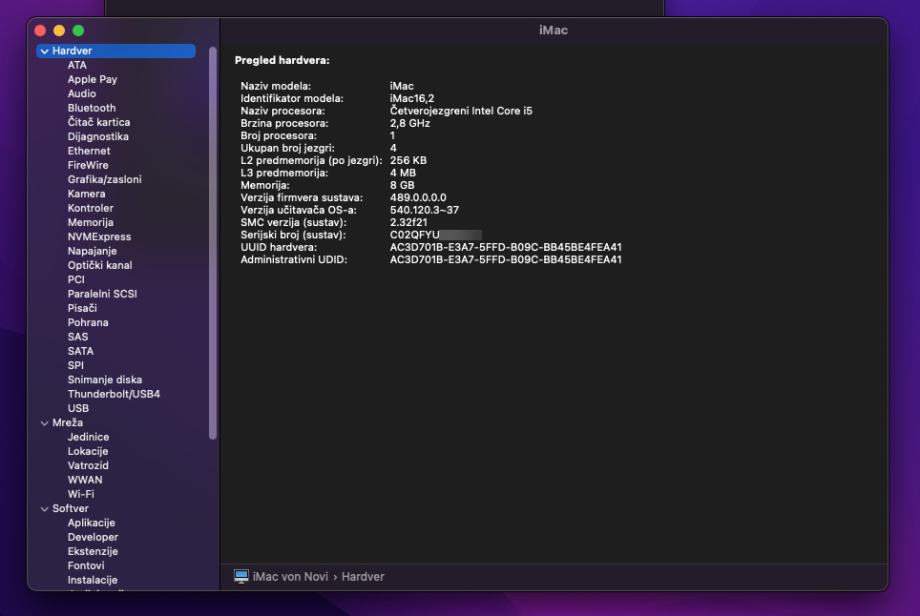Open Dijagnostika in the sidebar

coord(98,137)
